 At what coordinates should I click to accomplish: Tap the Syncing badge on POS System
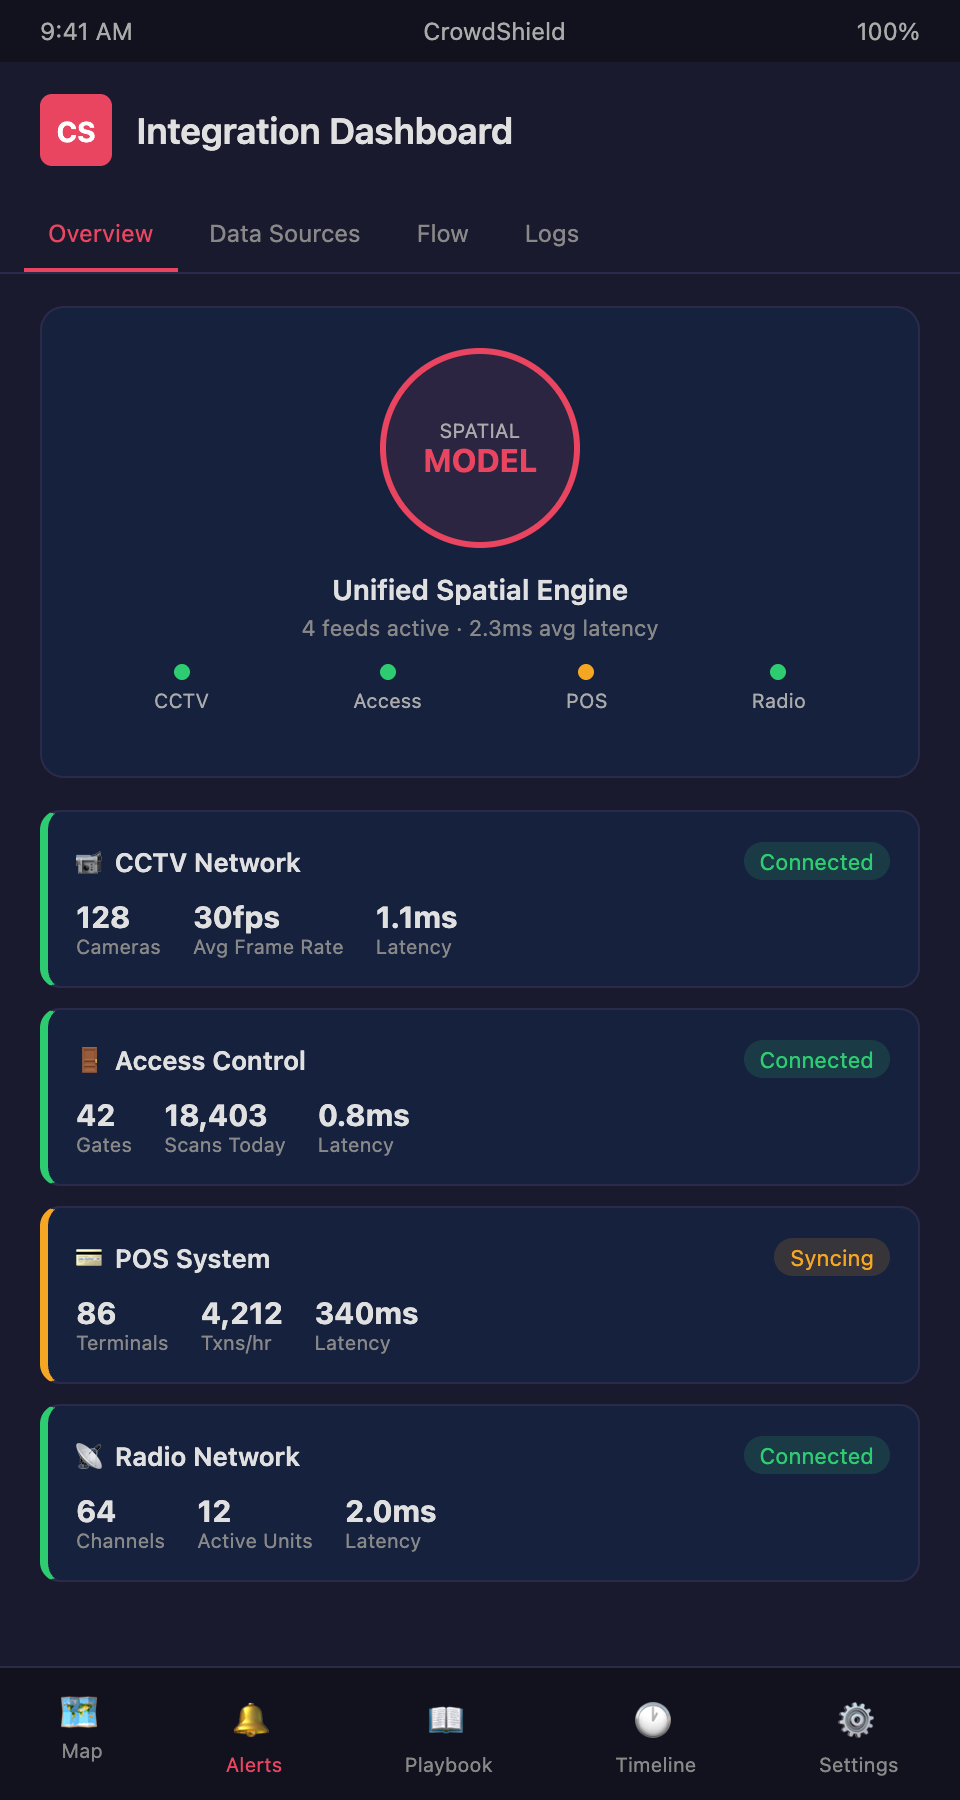pyautogui.click(x=831, y=1258)
